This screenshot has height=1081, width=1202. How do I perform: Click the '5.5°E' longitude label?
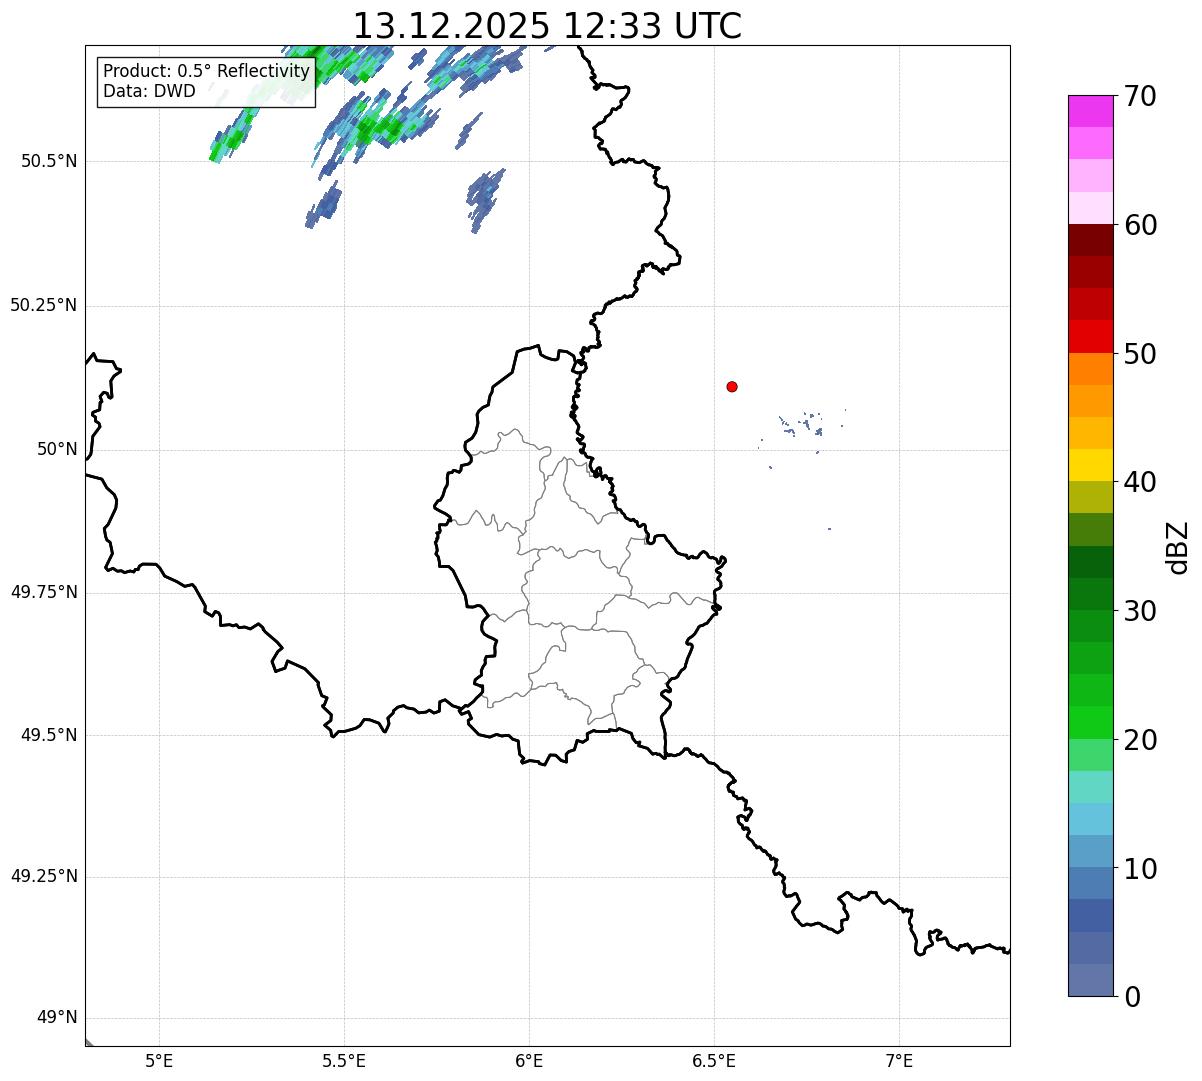click(x=344, y=1060)
